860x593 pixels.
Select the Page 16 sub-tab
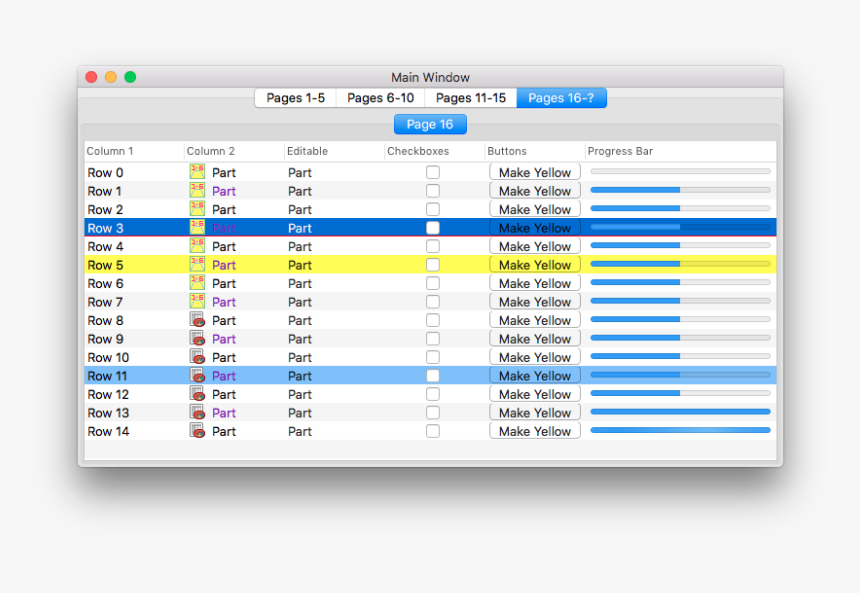(x=430, y=124)
